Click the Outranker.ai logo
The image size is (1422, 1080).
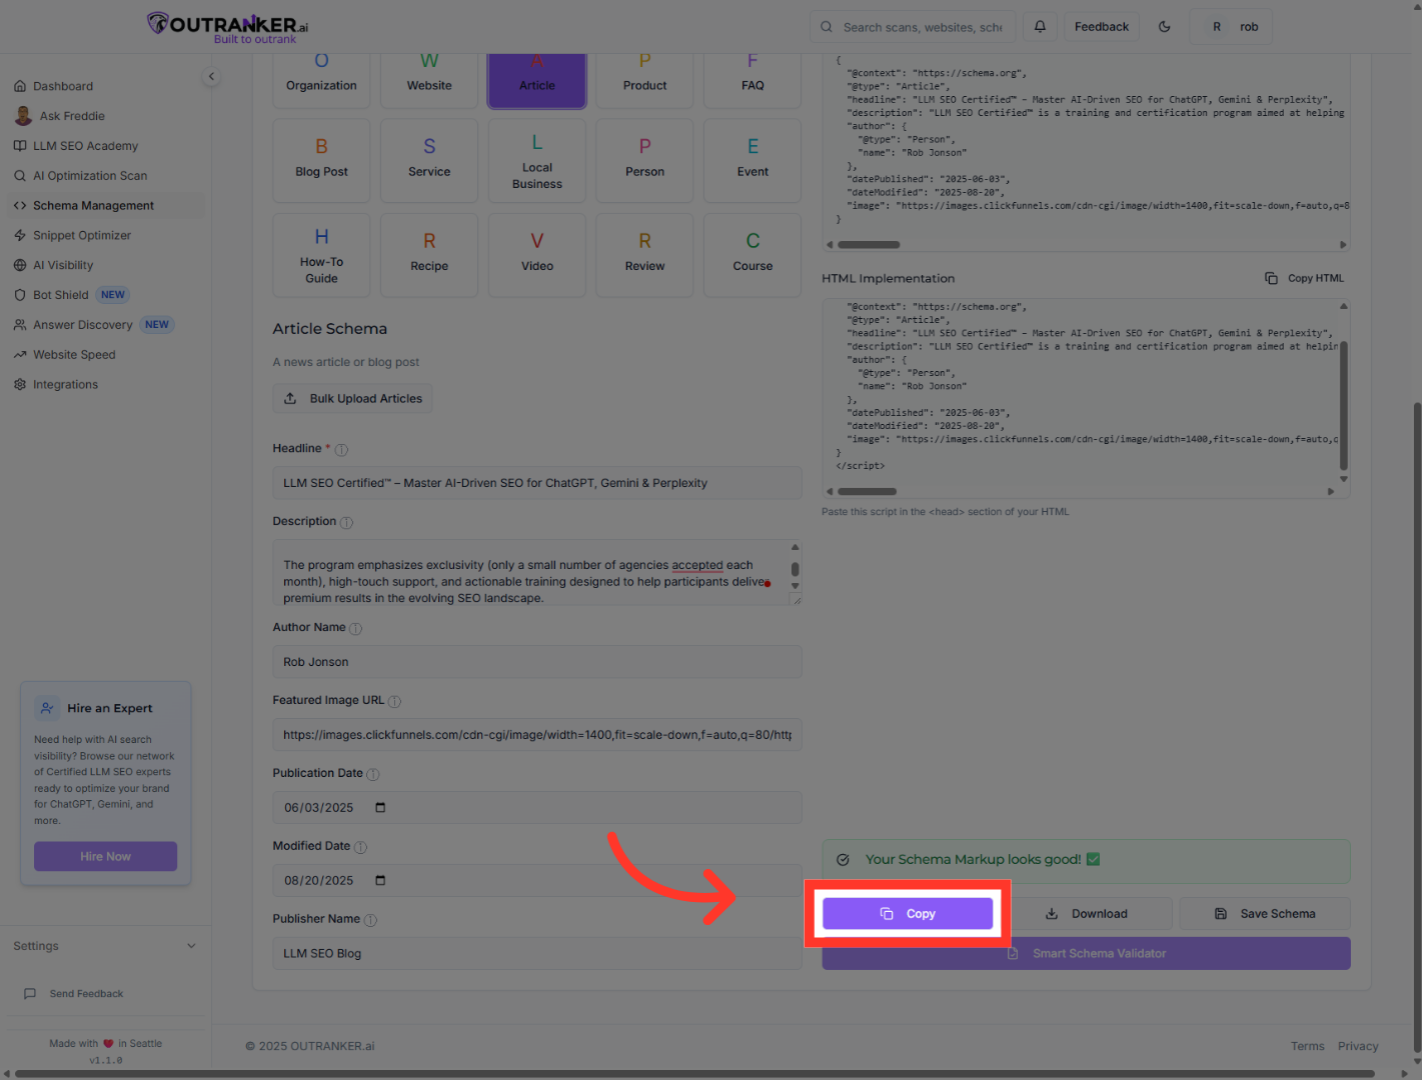[228, 27]
